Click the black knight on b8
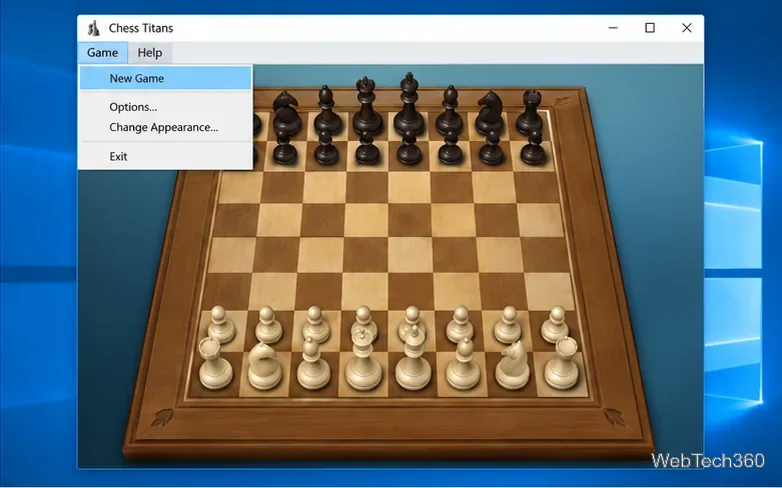This screenshot has height=488, width=782. tap(286, 112)
